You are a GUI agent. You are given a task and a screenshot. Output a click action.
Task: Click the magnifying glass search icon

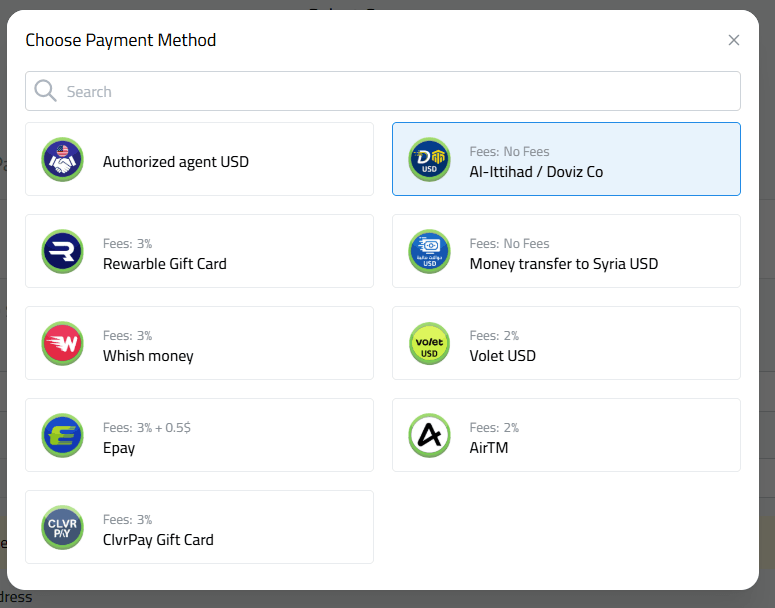45,90
